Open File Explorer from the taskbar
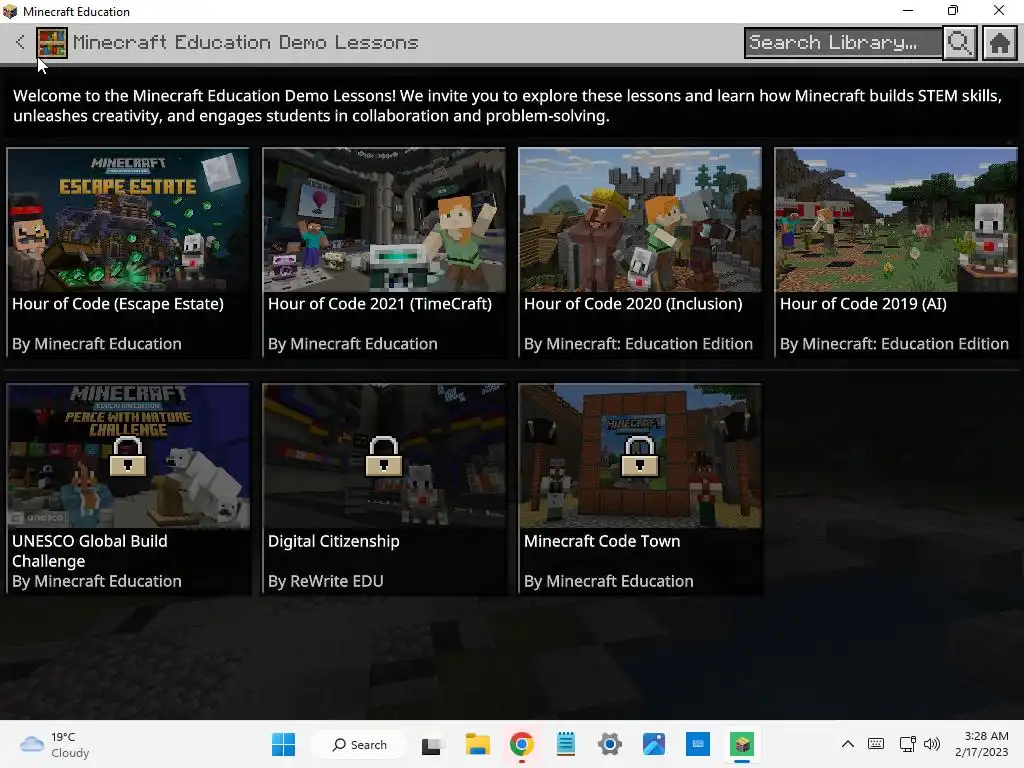The image size is (1024, 768). tap(477, 744)
